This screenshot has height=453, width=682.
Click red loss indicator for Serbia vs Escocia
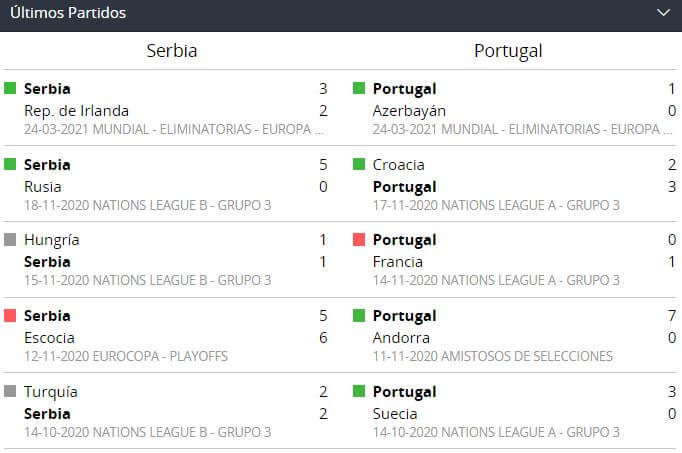pos(11,316)
